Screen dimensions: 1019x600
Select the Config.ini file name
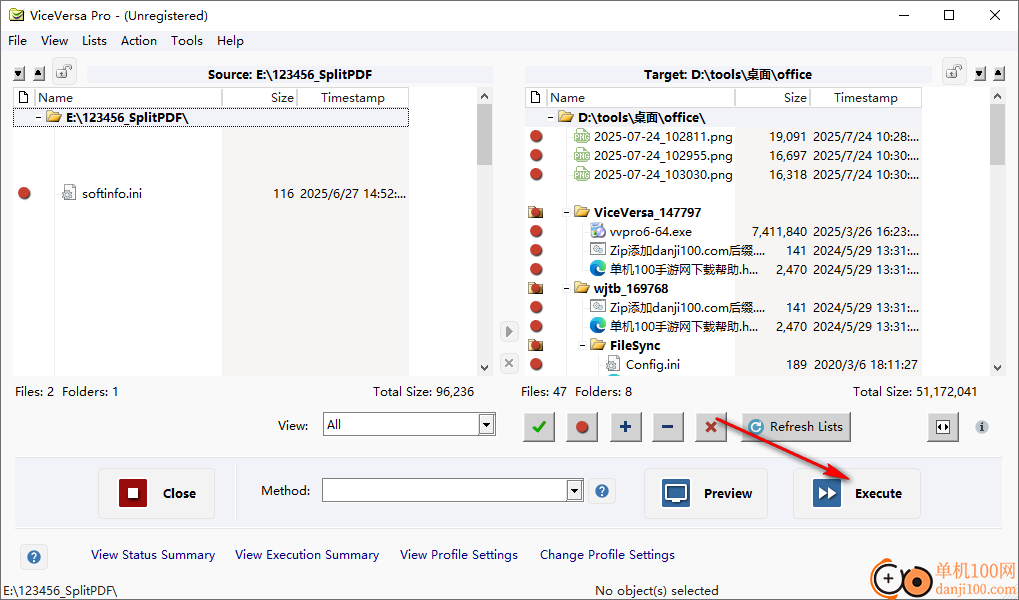point(652,364)
